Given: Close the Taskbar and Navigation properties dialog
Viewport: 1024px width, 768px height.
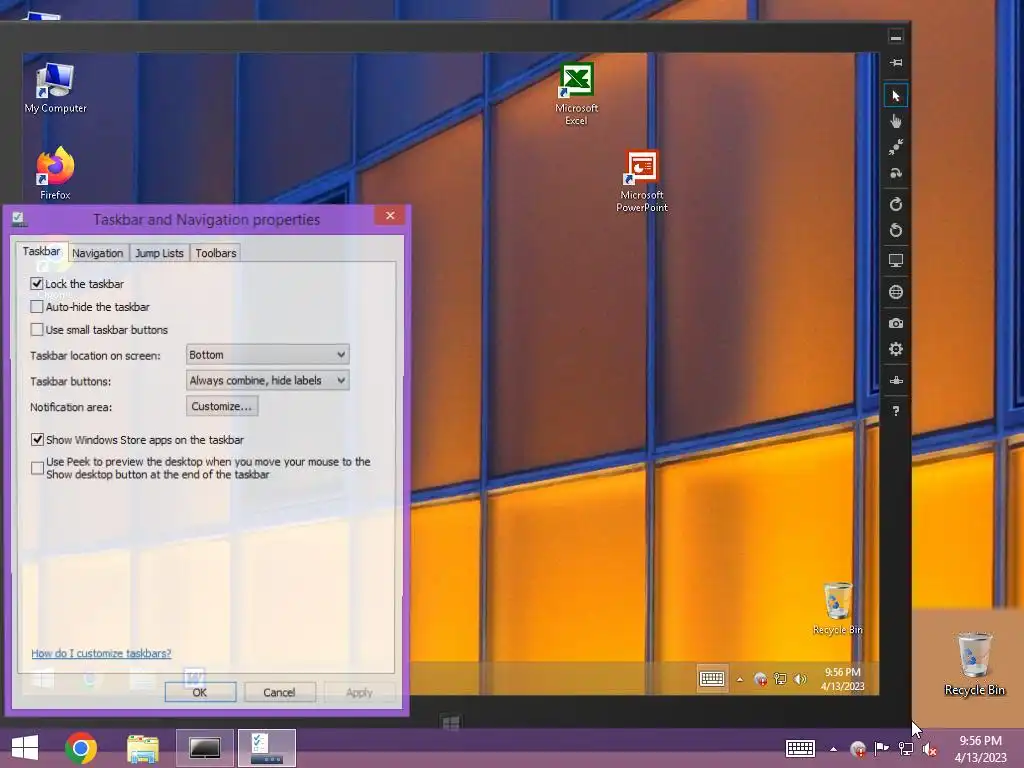Looking at the screenshot, I should [x=390, y=216].
